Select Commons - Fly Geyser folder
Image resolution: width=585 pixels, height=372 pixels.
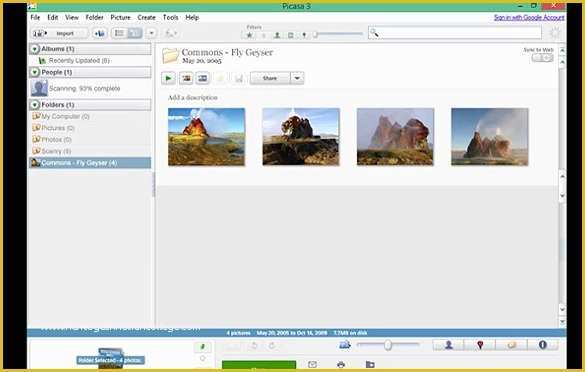(x=90, y=163)
